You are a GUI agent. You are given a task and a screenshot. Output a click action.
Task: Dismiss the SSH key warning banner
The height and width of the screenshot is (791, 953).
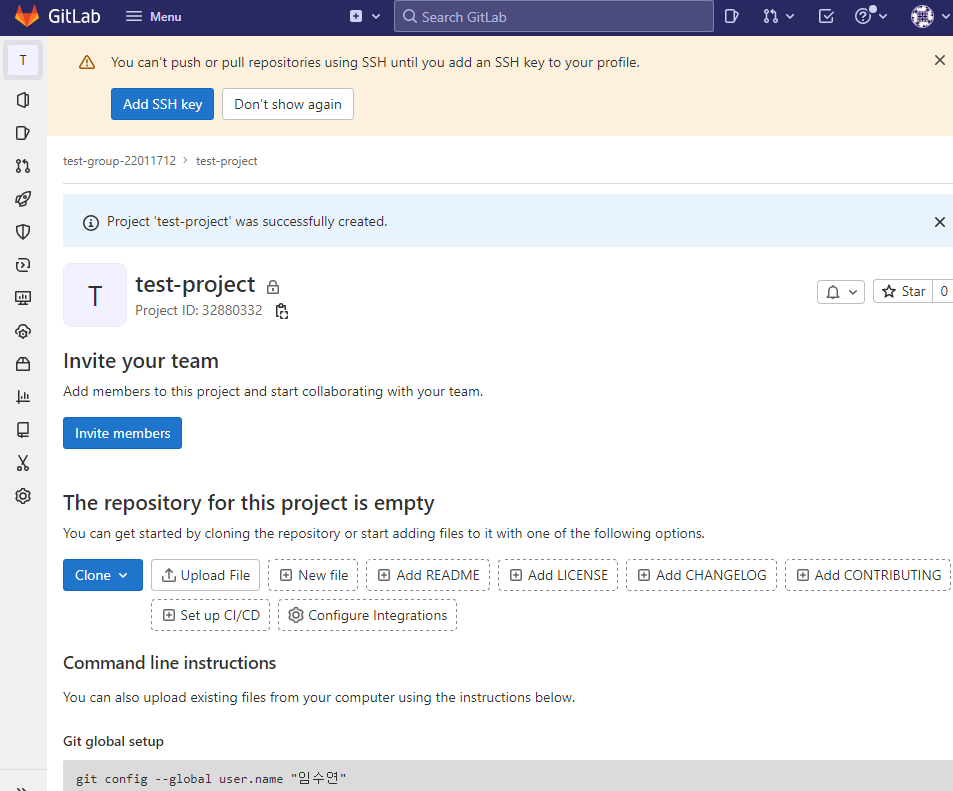(940, 60)
